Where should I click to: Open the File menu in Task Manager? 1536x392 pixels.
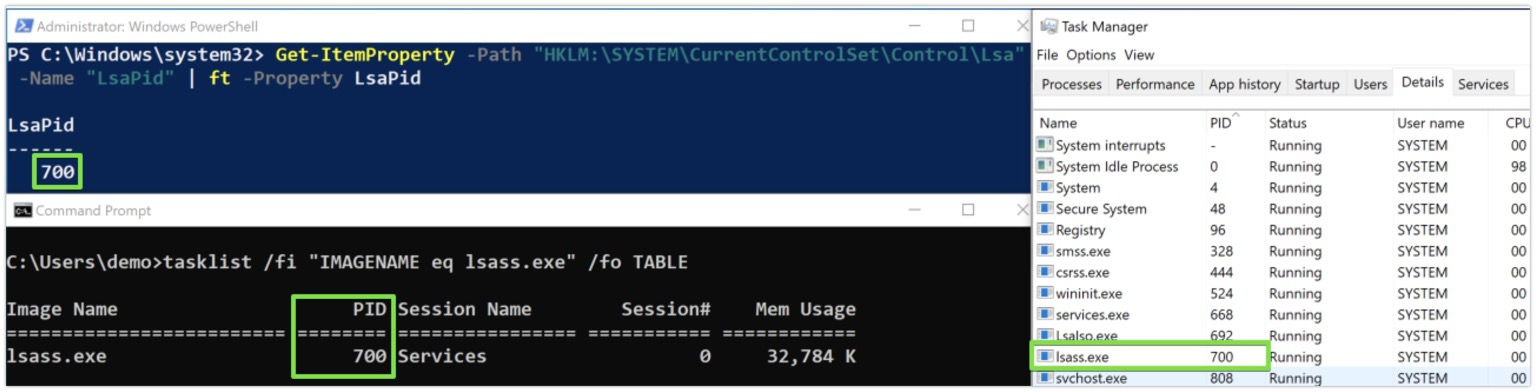(1048, 55)
